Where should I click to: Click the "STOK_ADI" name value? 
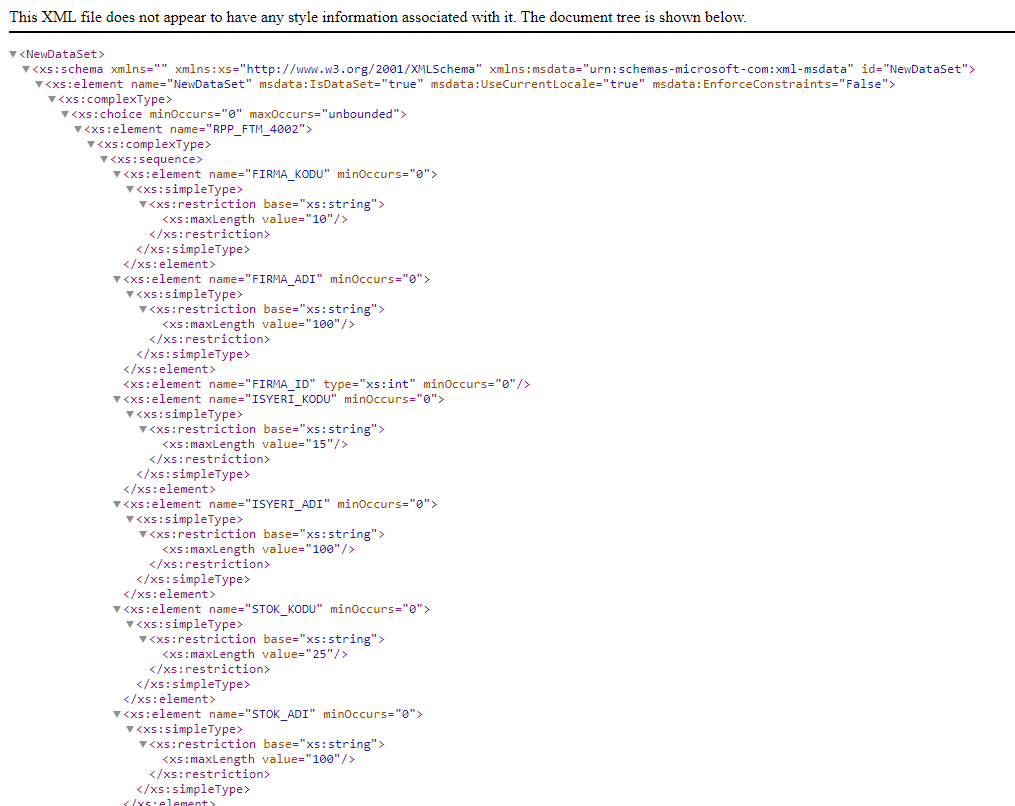pyautogui.click(x=280, y=714)
